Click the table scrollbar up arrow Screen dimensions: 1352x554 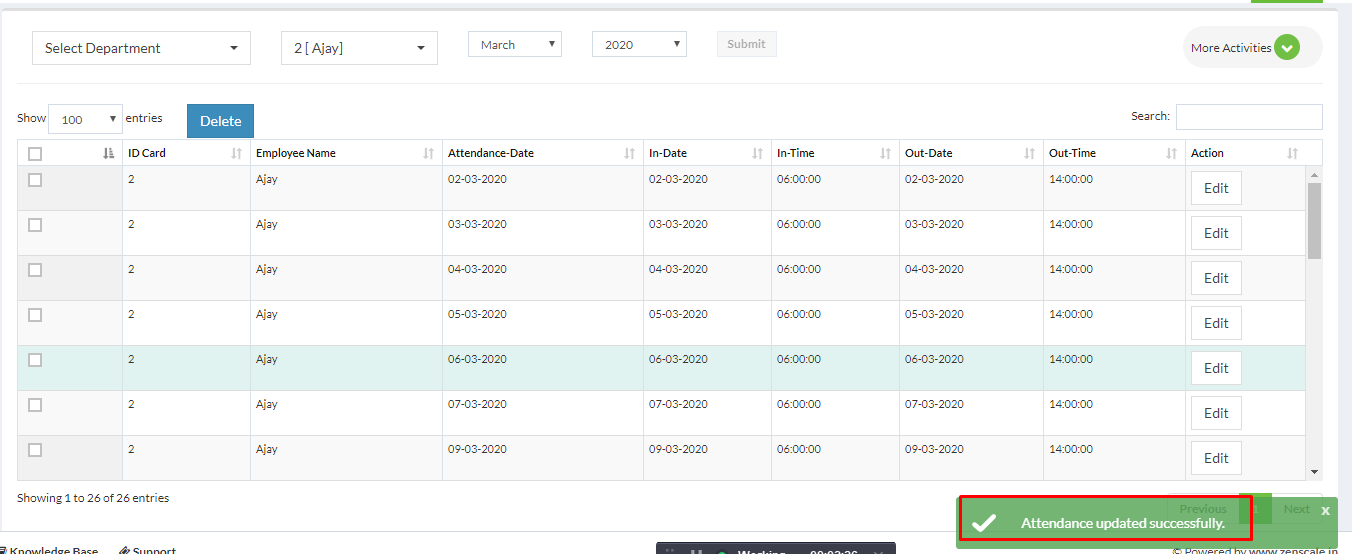click(x=1314, y=174)
